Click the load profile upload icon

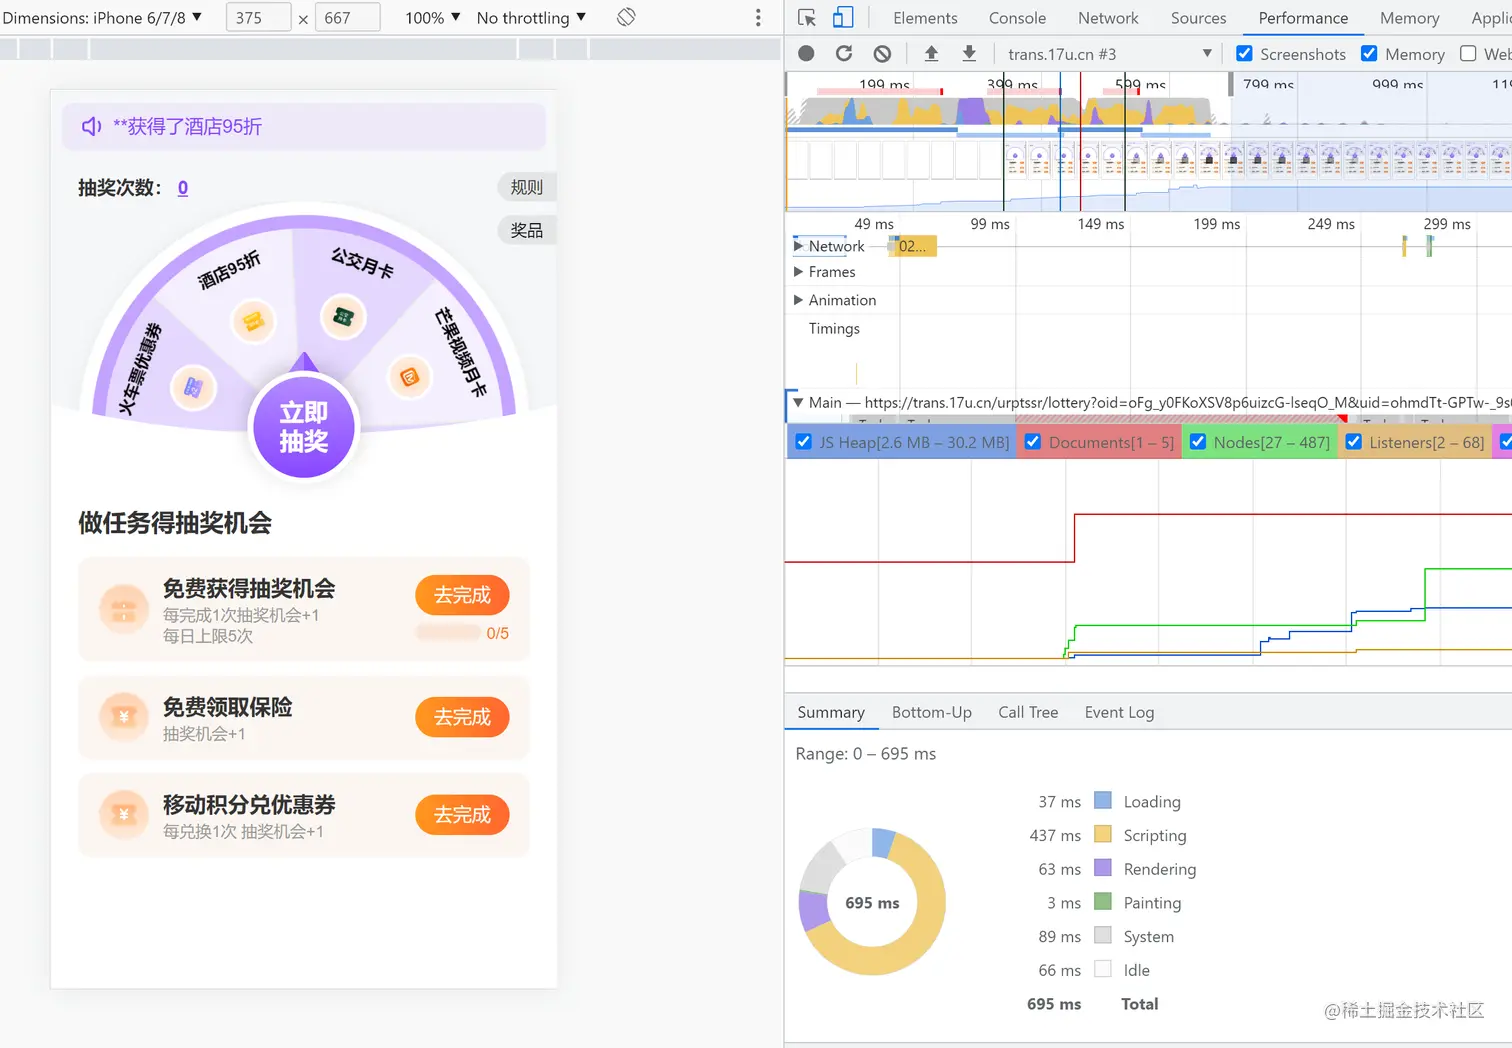931,54
